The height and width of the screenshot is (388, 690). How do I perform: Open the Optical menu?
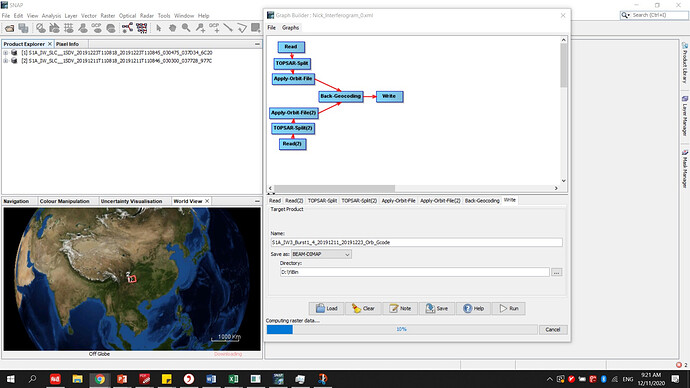(x=127, y=15)
